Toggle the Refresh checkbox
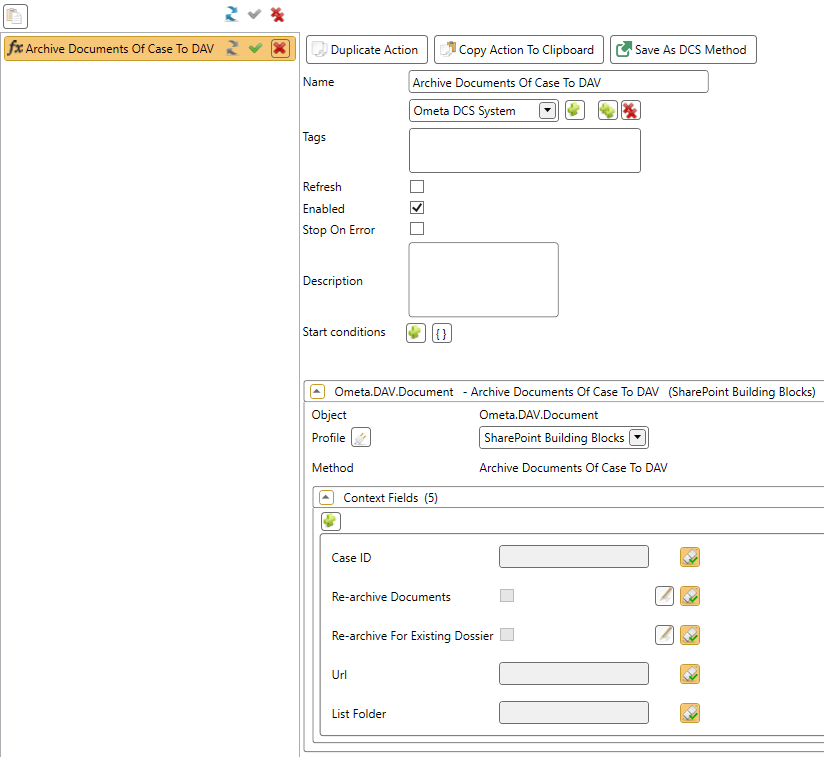The image size is (824, 757). coord(417,186)
